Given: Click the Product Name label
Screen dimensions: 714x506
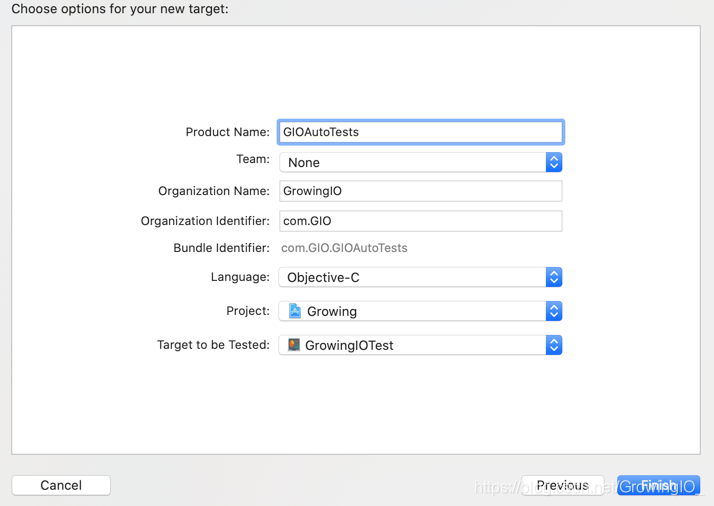Looking at the screenshot, I should (228, 132).
